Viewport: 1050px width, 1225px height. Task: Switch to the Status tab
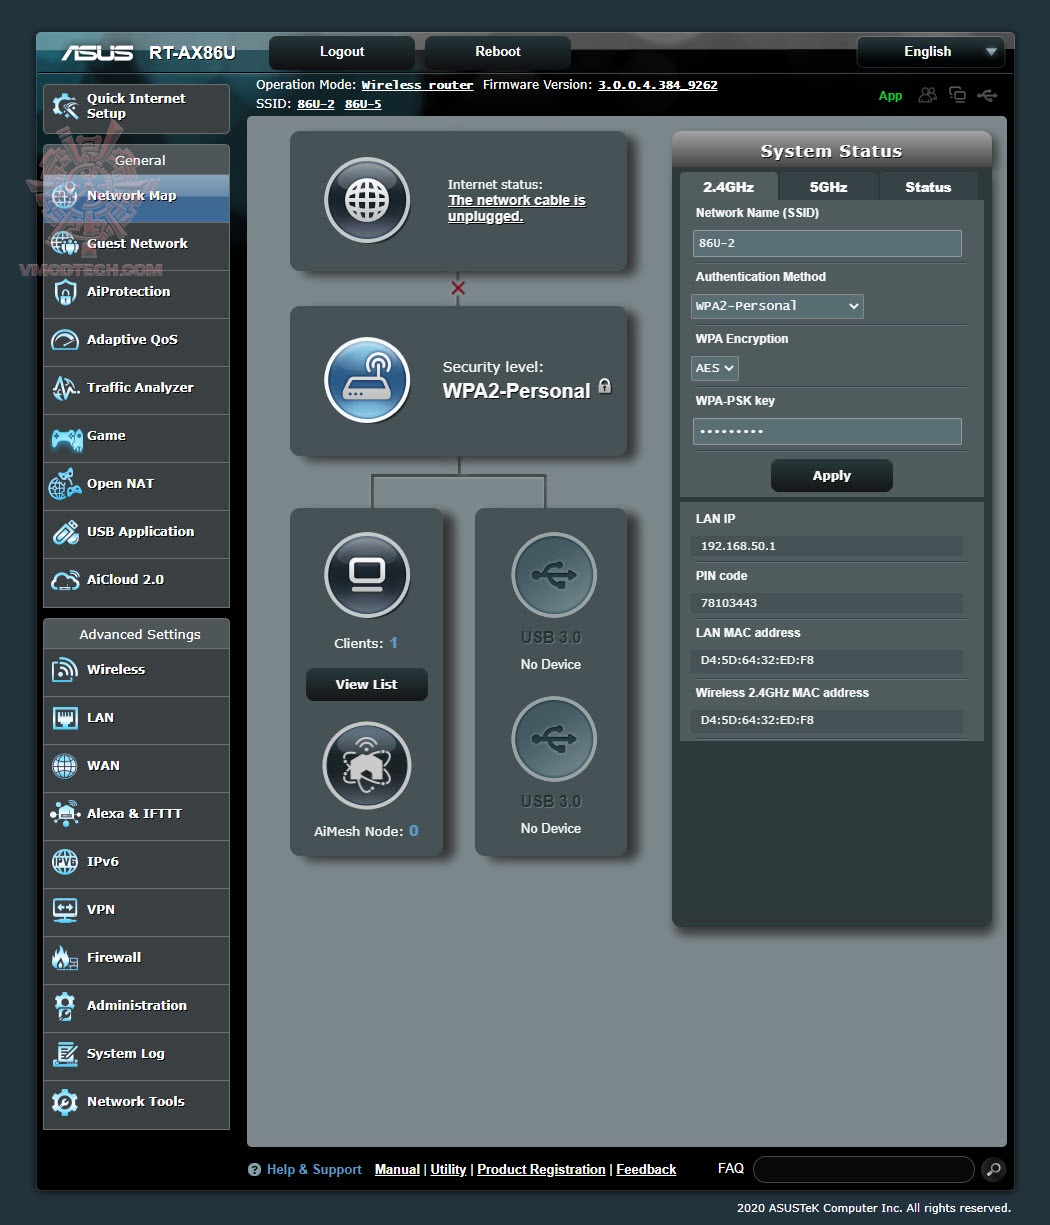click(928, 186)
